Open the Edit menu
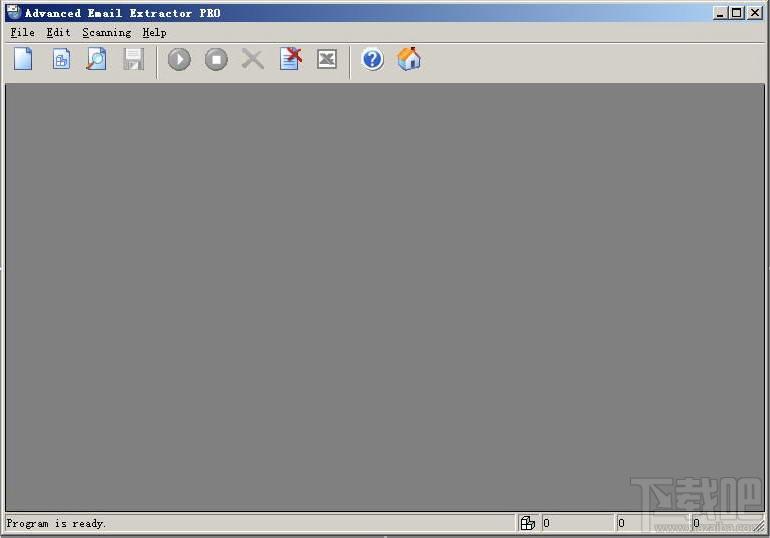The image size is (770, 538). 58,32
